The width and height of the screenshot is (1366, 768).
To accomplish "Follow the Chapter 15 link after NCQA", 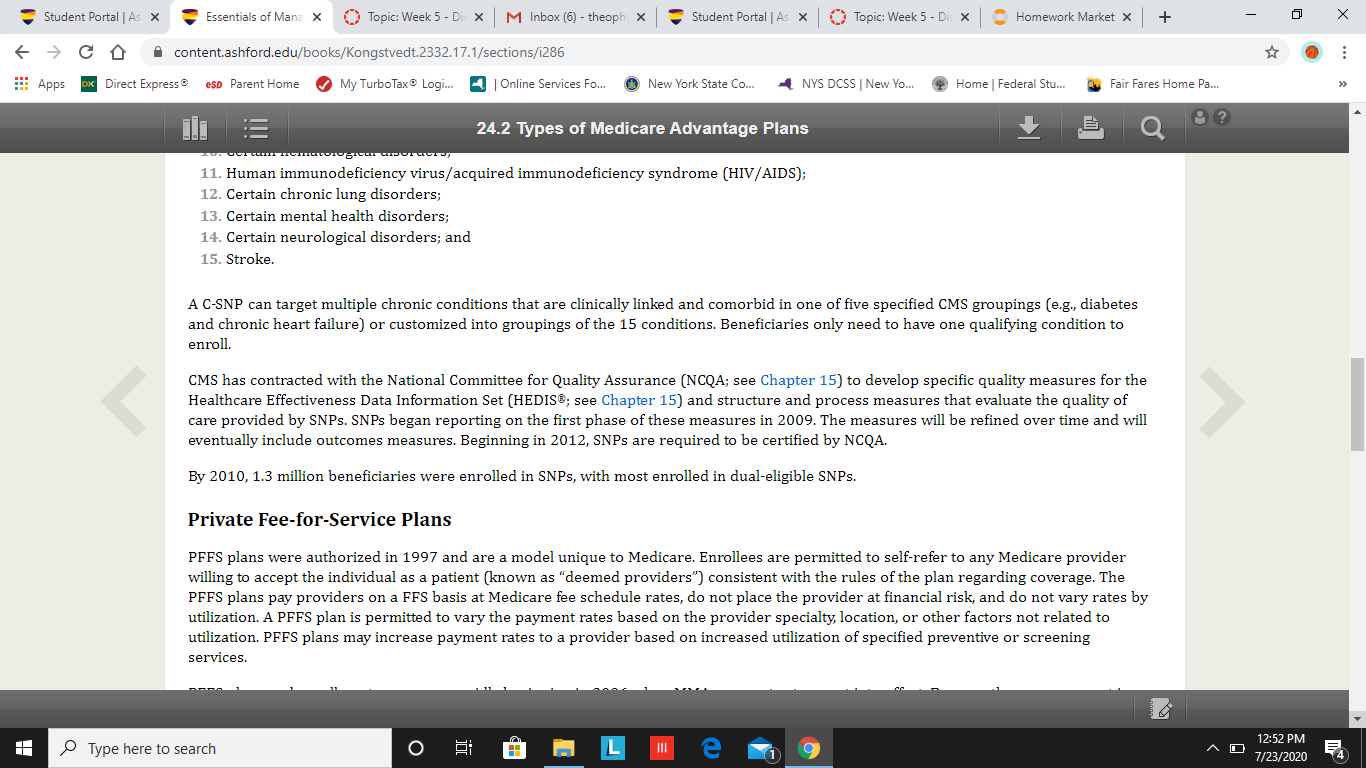I will pos(798,380).
